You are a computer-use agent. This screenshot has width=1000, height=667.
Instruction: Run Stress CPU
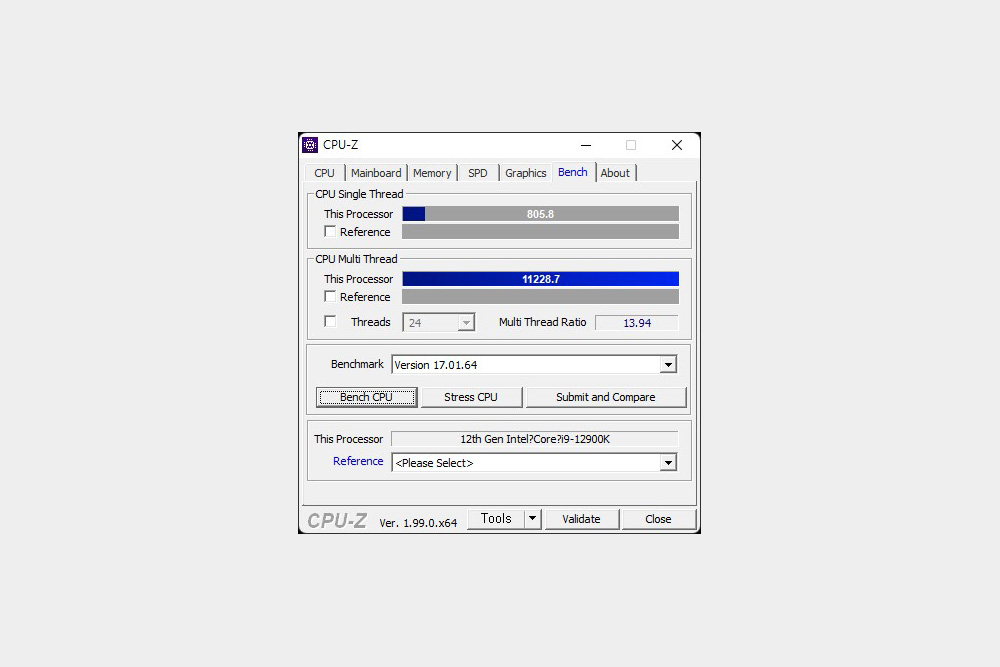(x=471, y=397)
